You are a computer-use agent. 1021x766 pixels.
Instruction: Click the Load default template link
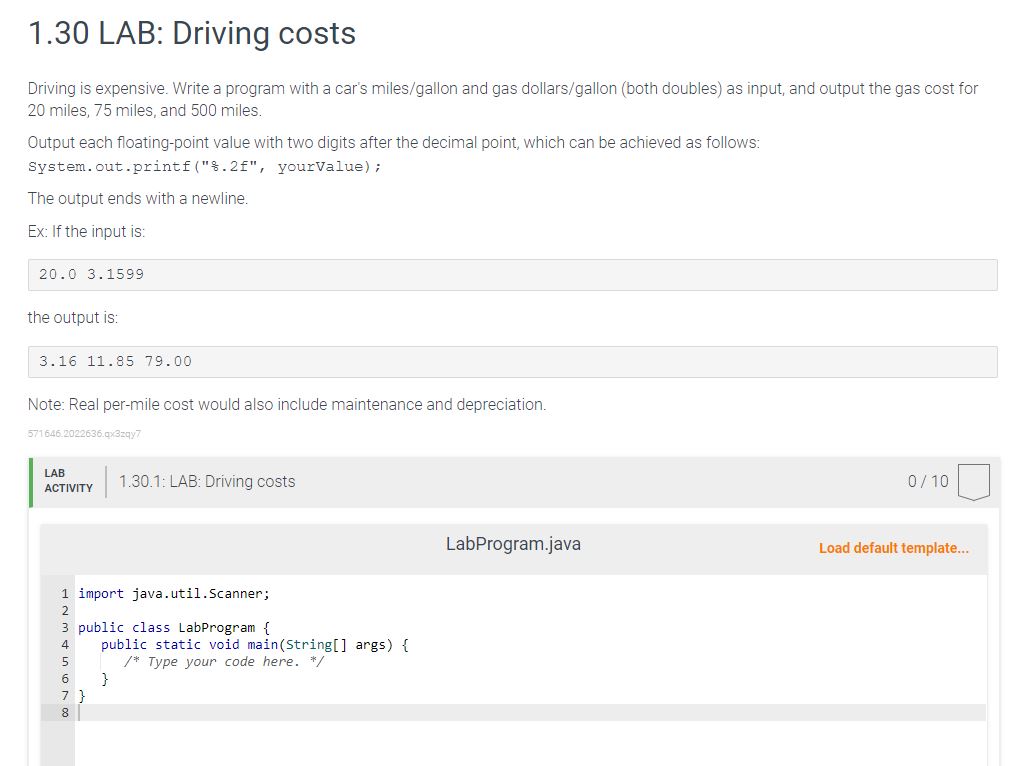pyautogui.click(x=893, y=548)
